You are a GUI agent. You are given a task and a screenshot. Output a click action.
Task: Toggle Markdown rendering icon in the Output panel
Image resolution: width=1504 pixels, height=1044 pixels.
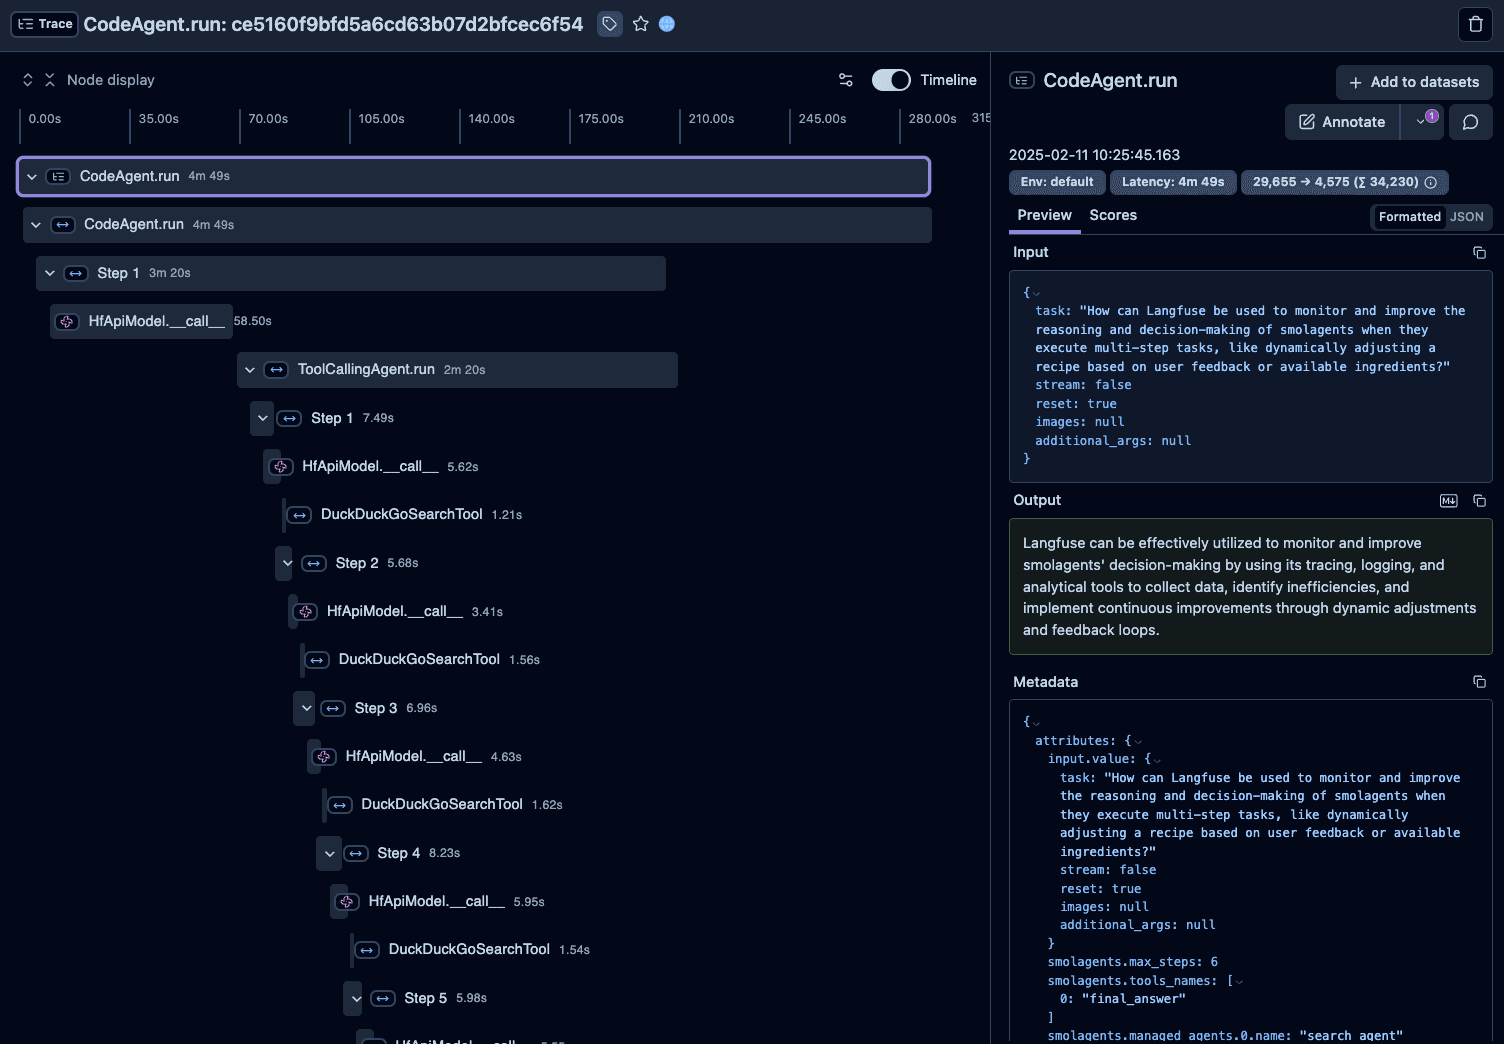(1448, 500)
